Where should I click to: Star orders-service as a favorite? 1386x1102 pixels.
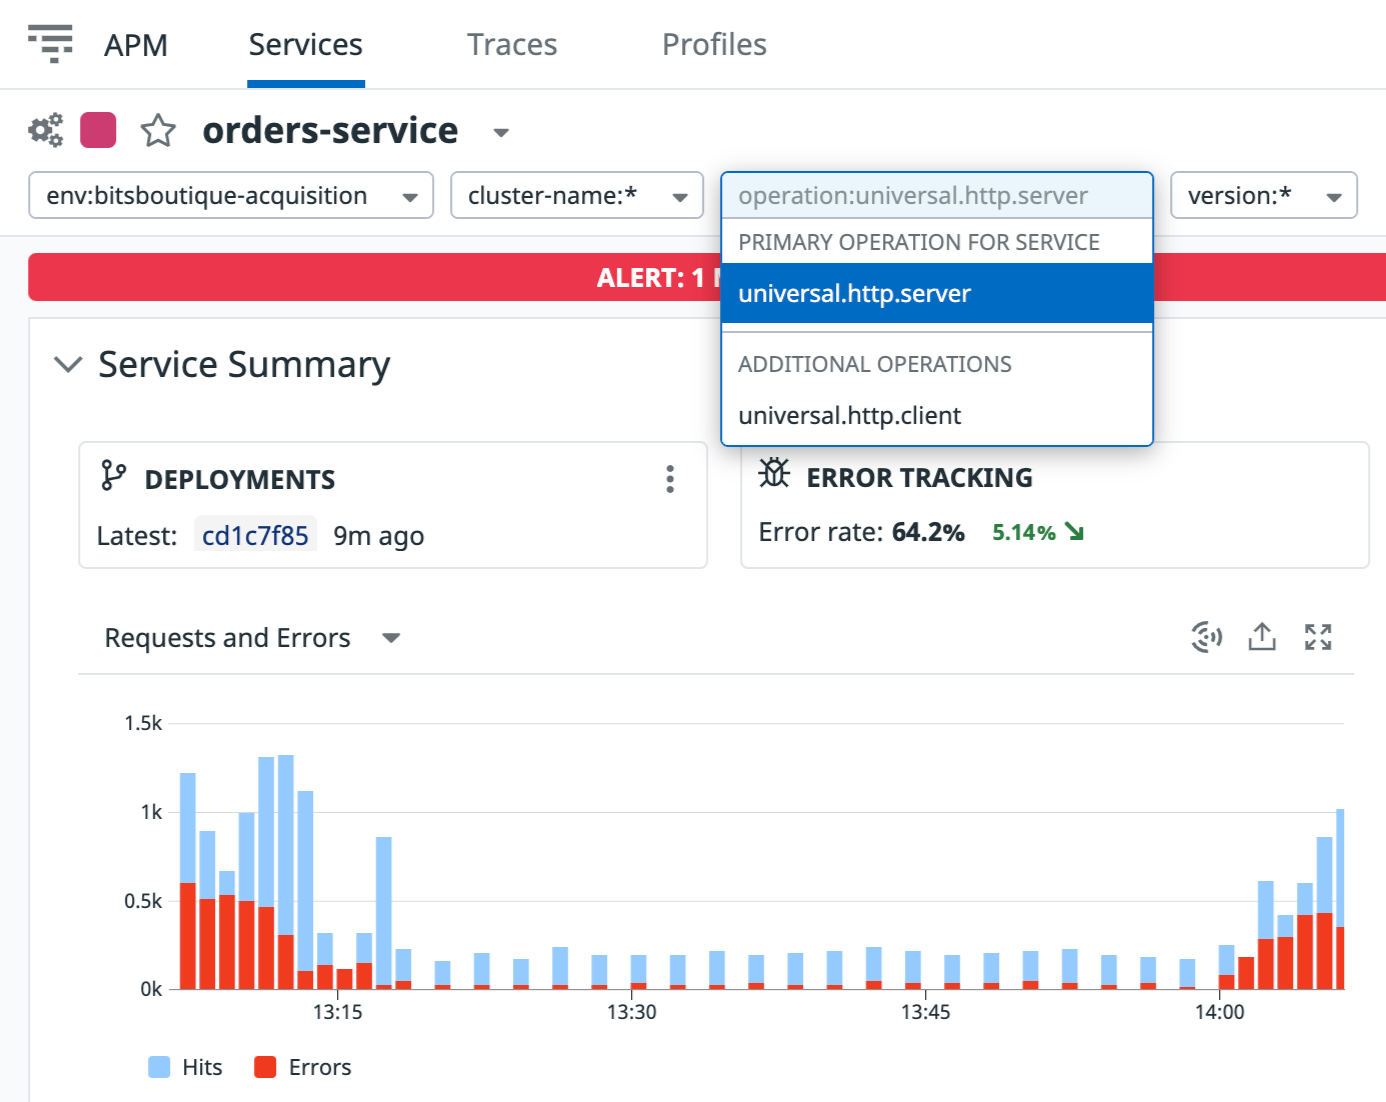(x=158, y=131)
